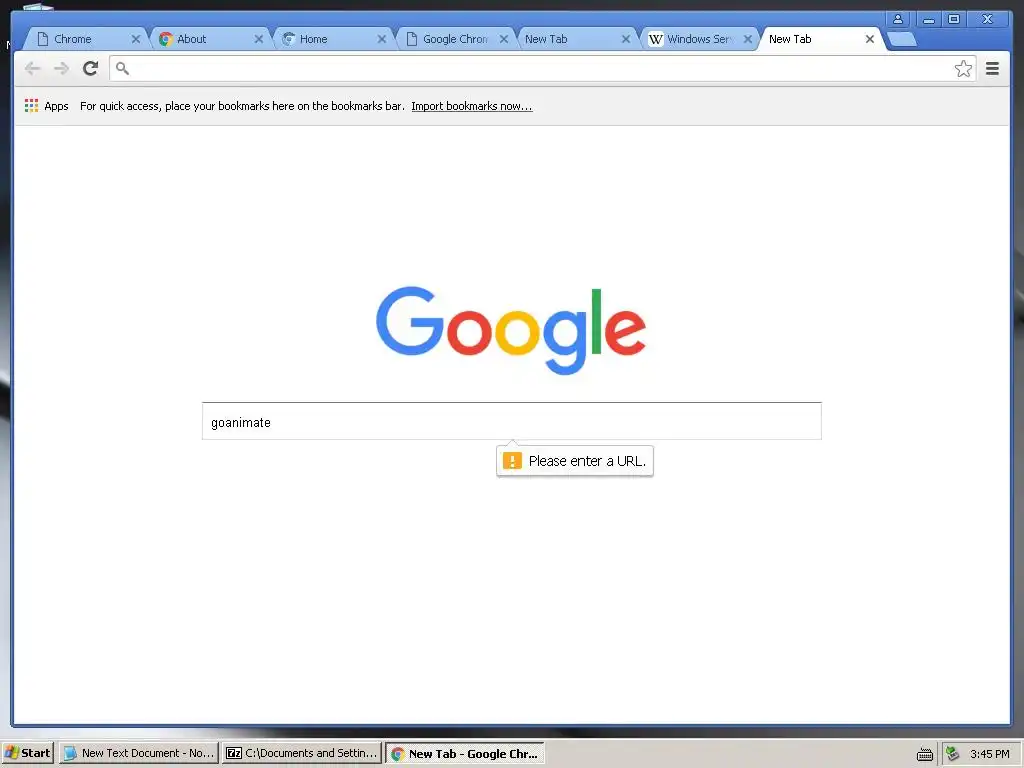Click the New Tab Google Chrome taskbar button
The image size is (1024, 768).
[x=464, y=753]
